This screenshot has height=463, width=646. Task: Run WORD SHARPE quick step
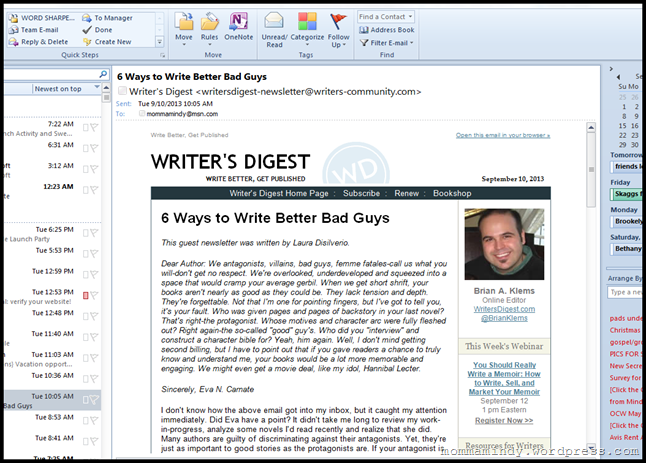42,18
